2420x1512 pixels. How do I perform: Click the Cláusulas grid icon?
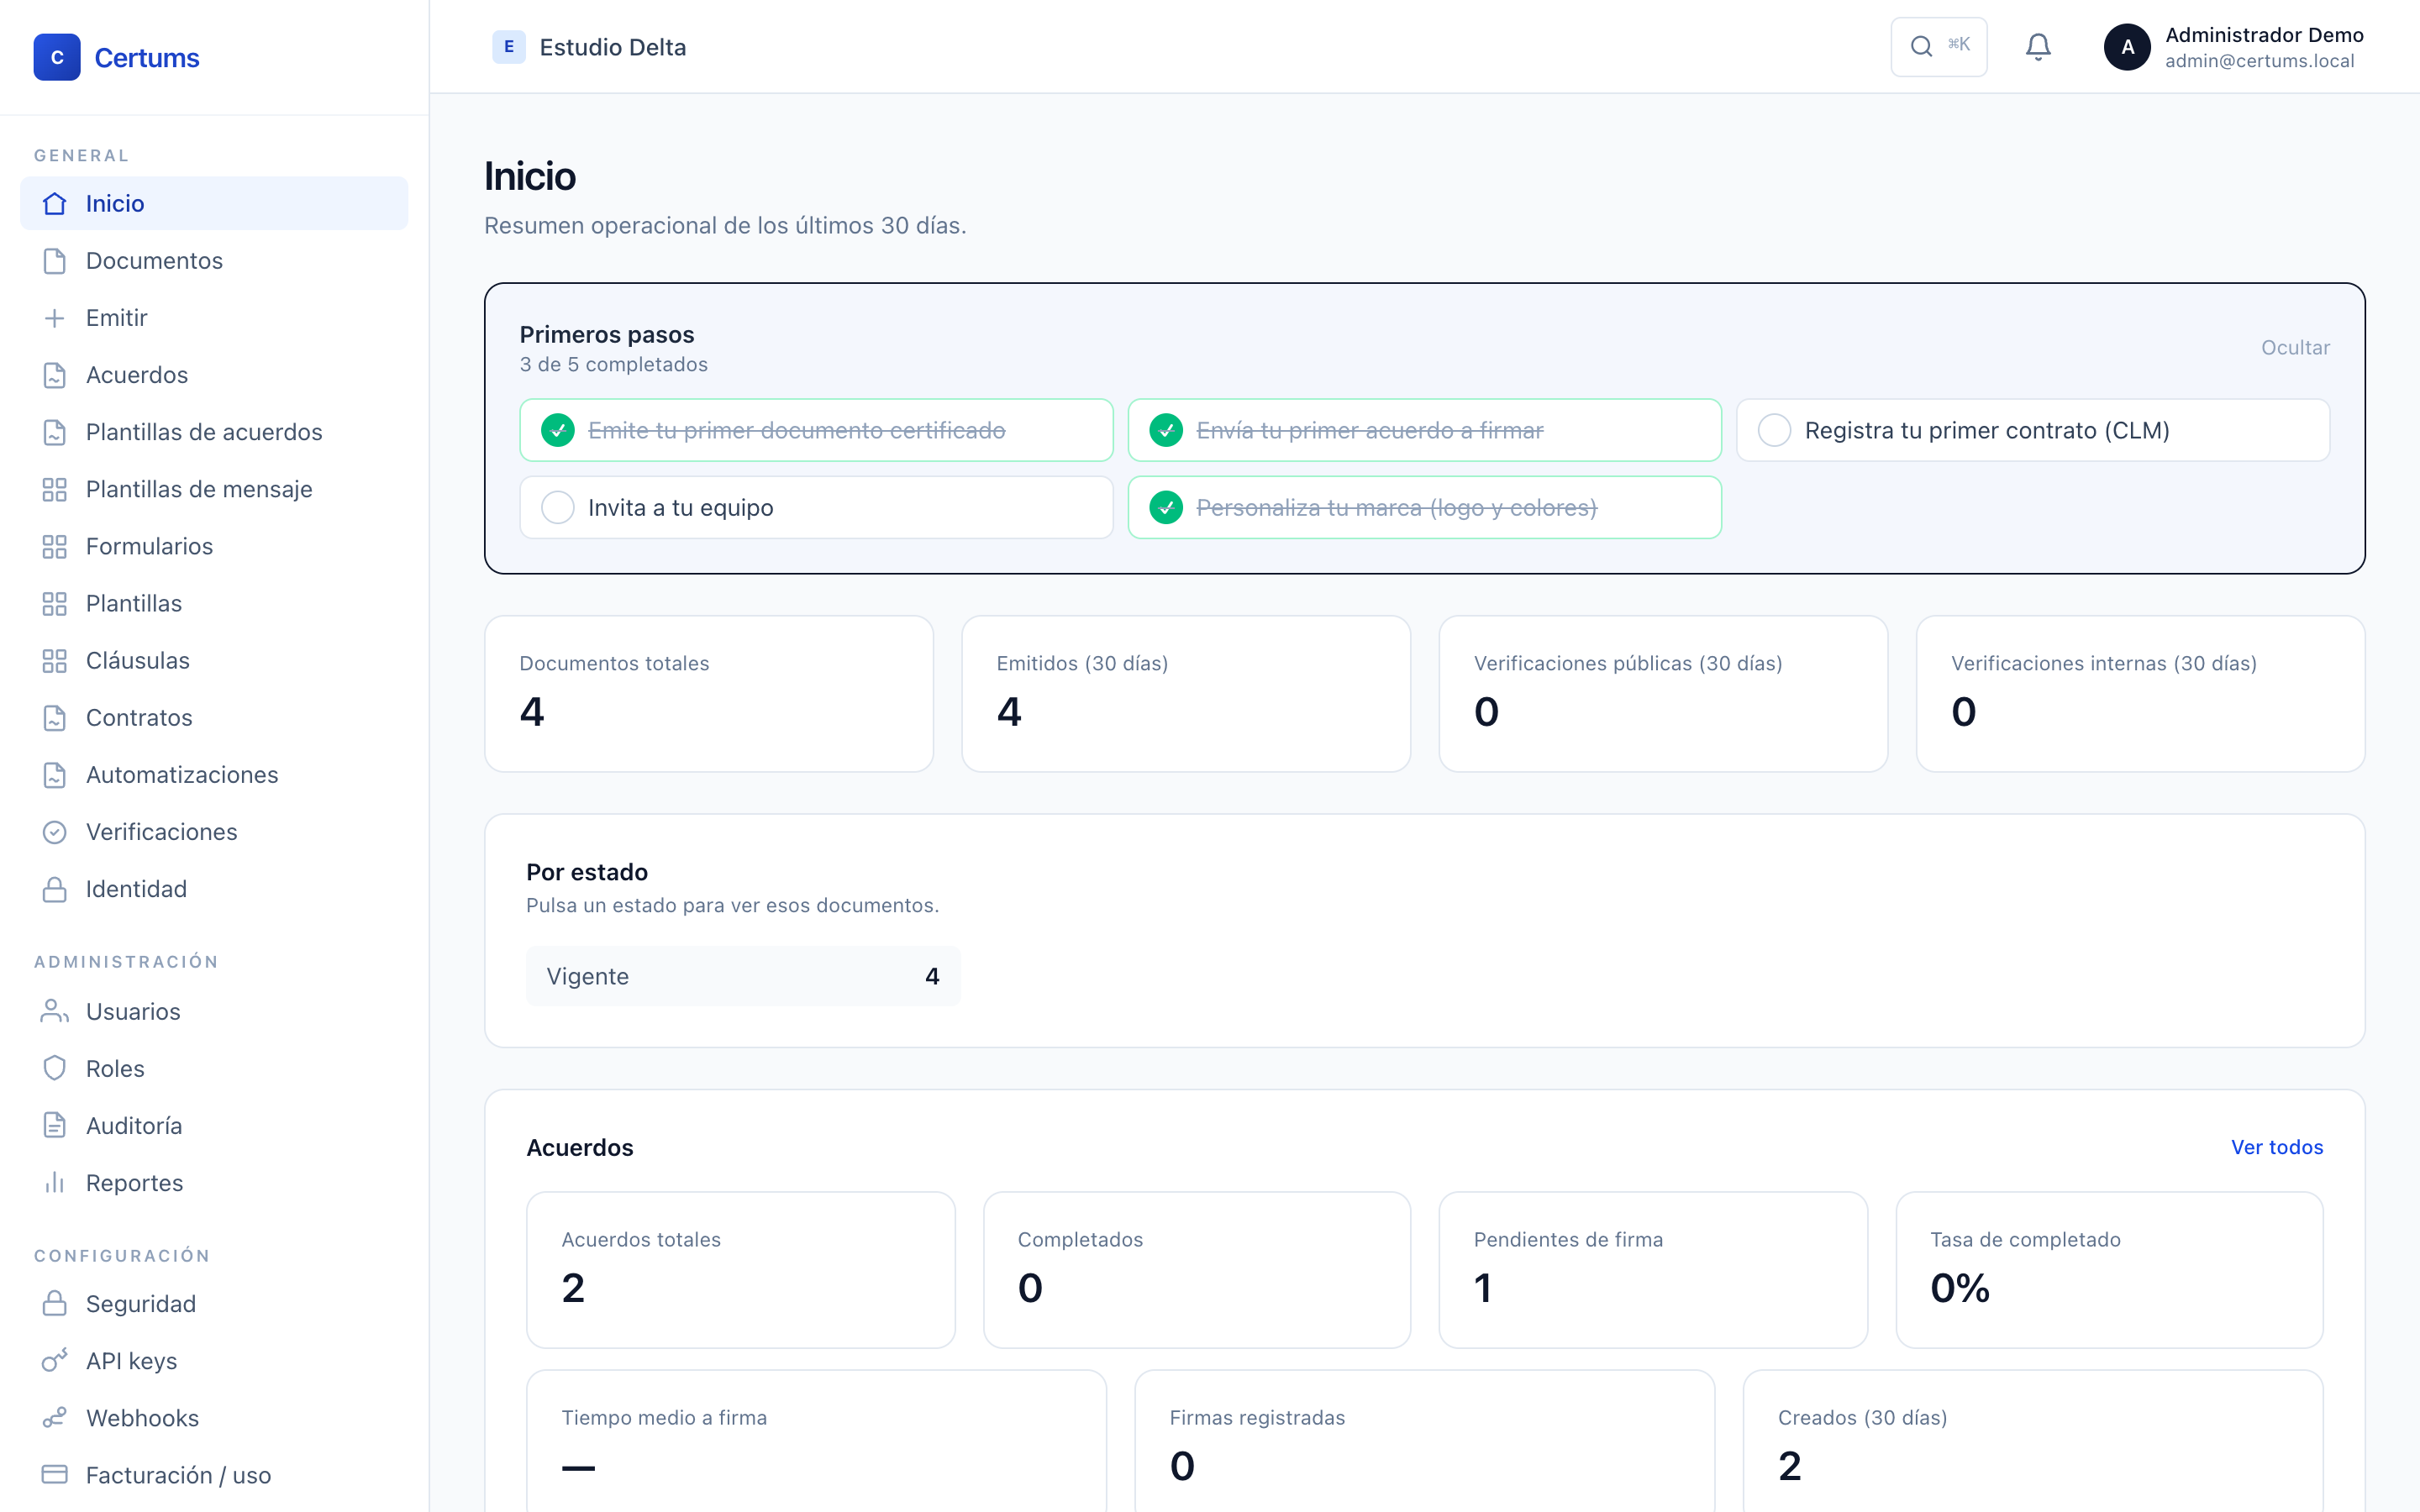(55, 660)
